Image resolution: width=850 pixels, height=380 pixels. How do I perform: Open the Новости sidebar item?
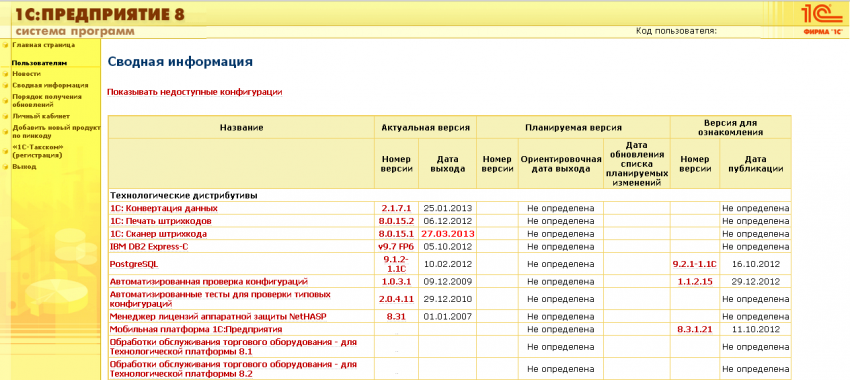point(27,74)
